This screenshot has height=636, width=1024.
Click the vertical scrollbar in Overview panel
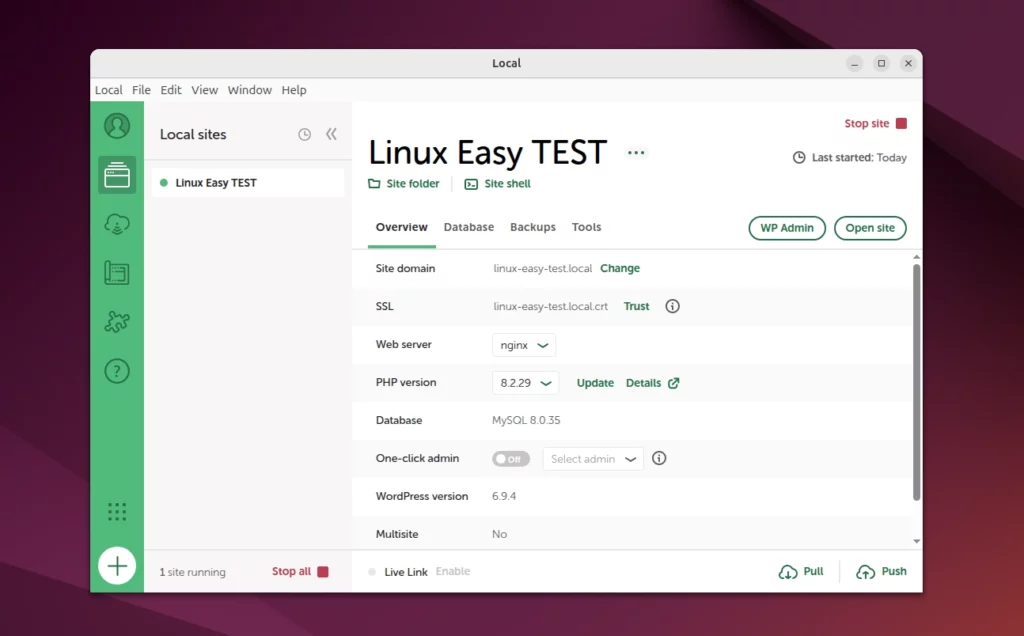click(x=917, y=380)
